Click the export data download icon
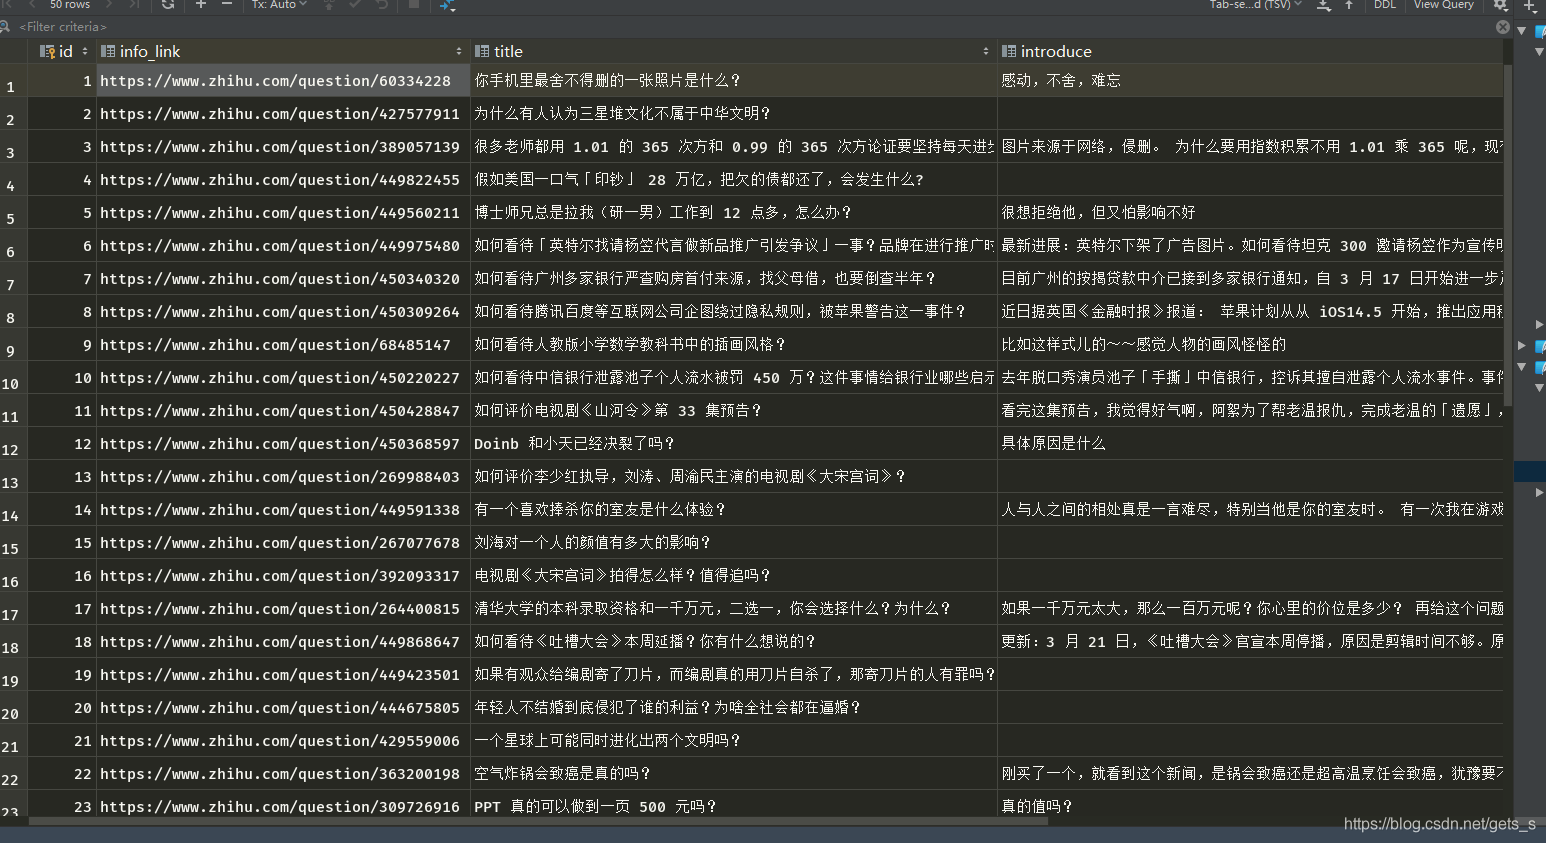The image size is (1546, 843). tap(1324, 5)
